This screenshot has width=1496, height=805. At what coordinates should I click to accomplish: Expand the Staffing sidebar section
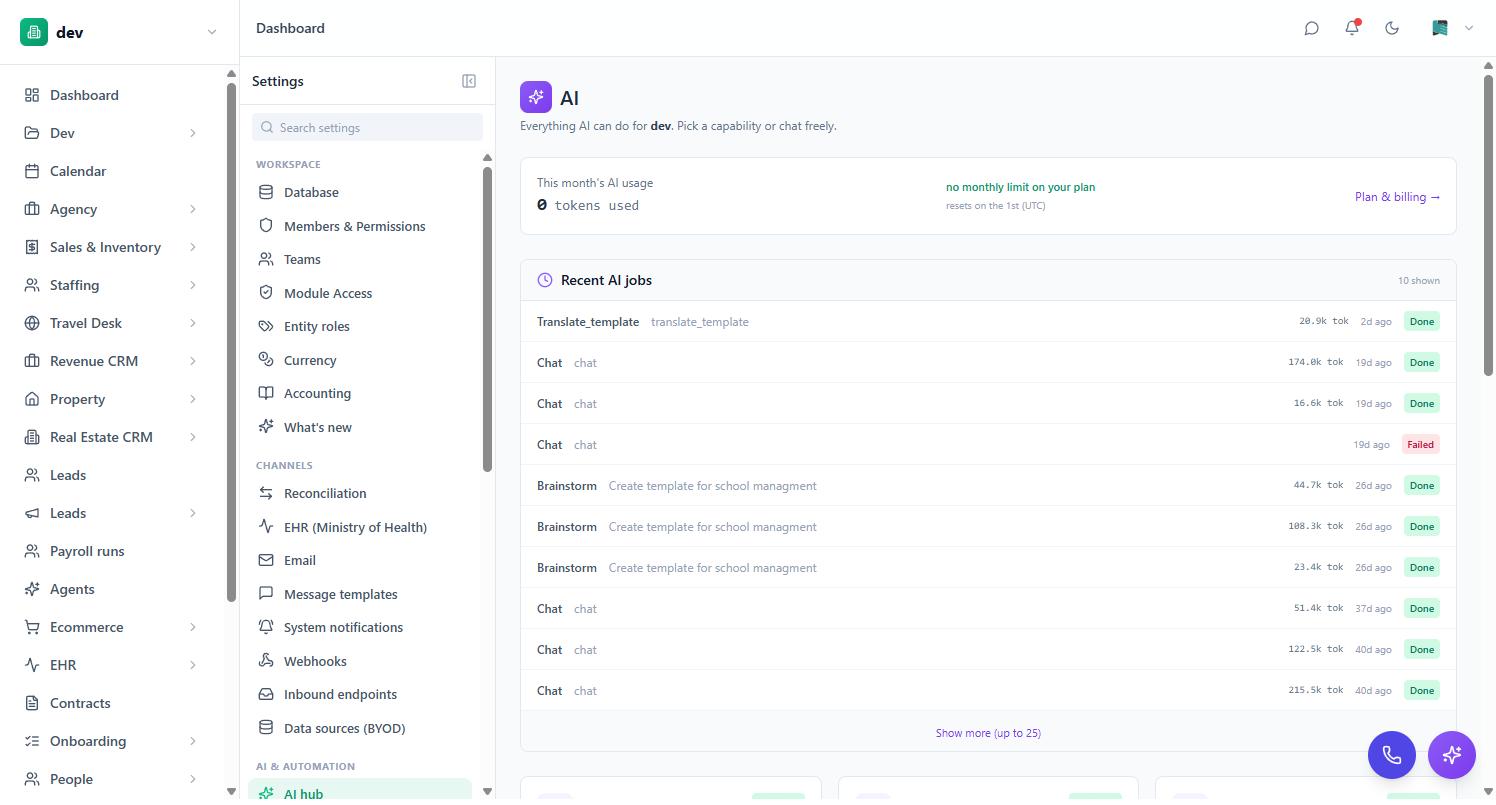(x=192, y=285)
